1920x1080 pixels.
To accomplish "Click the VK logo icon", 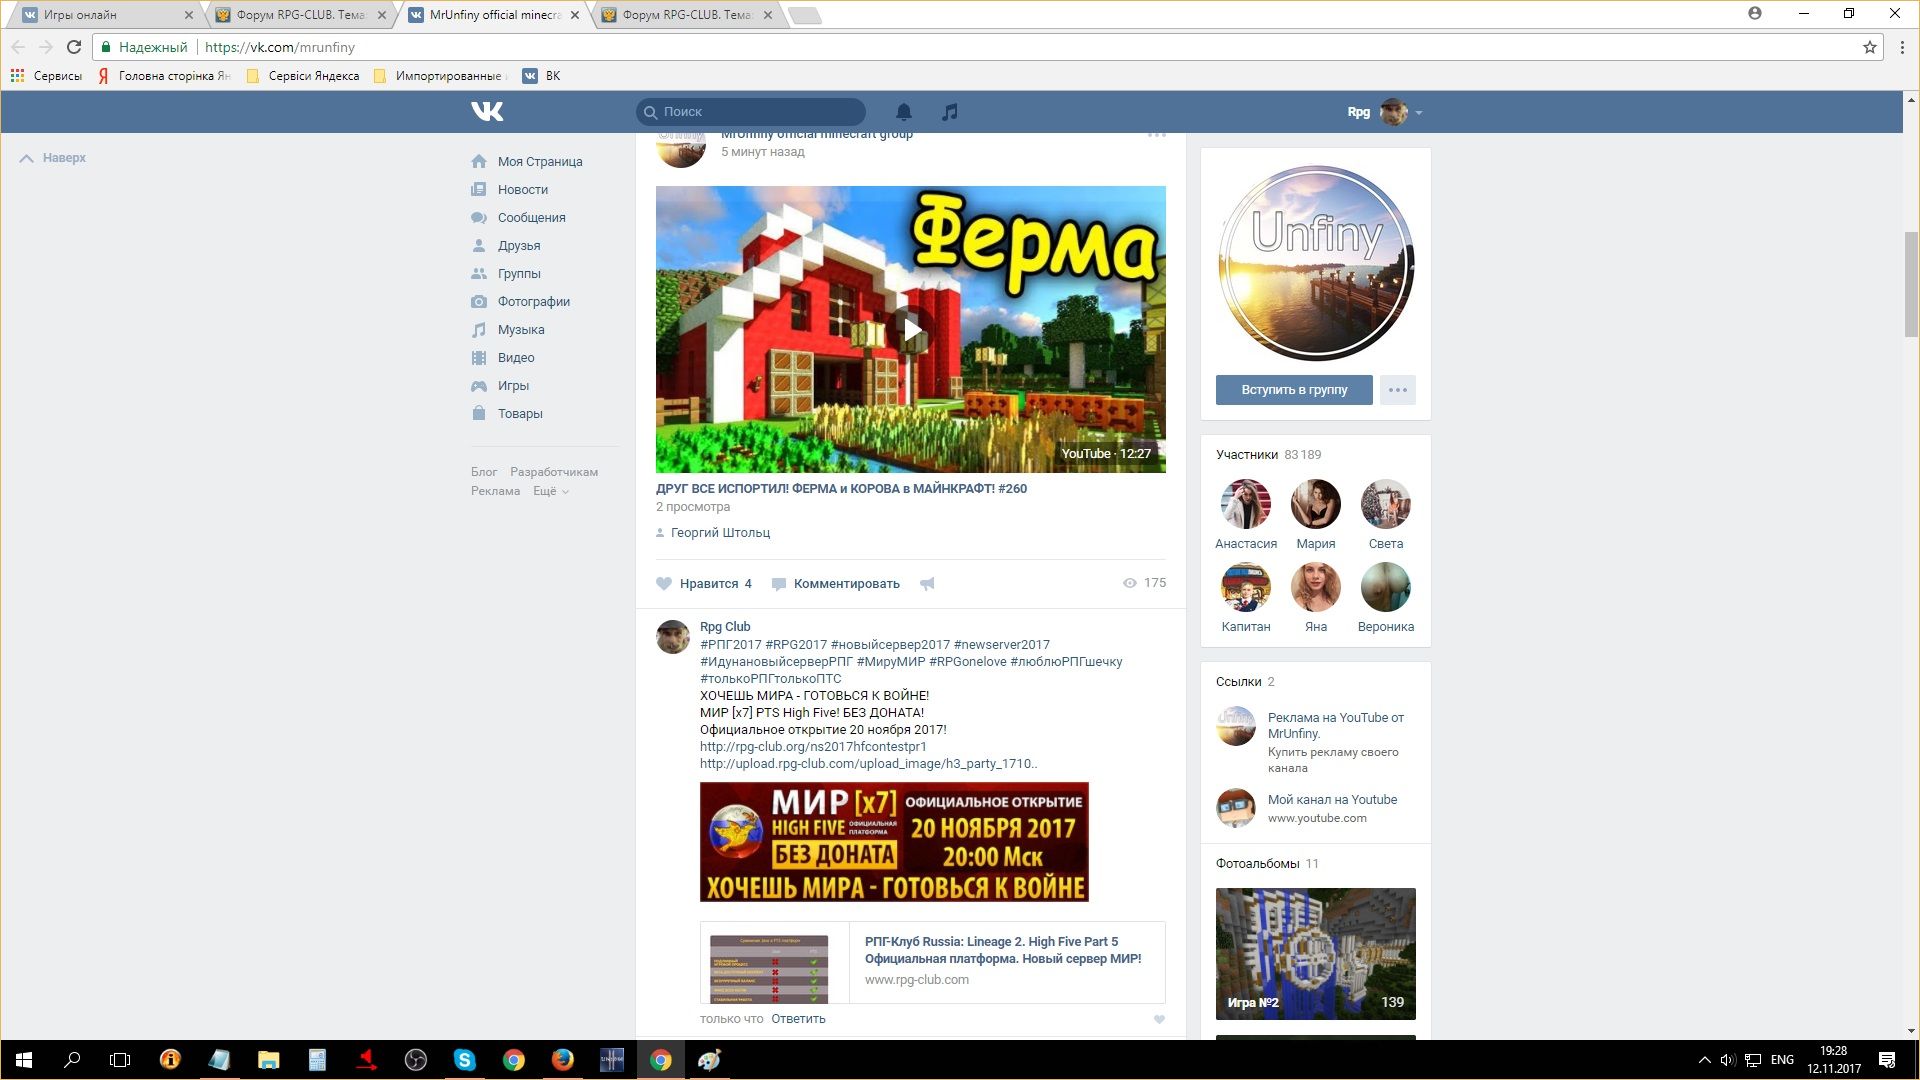I will (x=487, y=111).
